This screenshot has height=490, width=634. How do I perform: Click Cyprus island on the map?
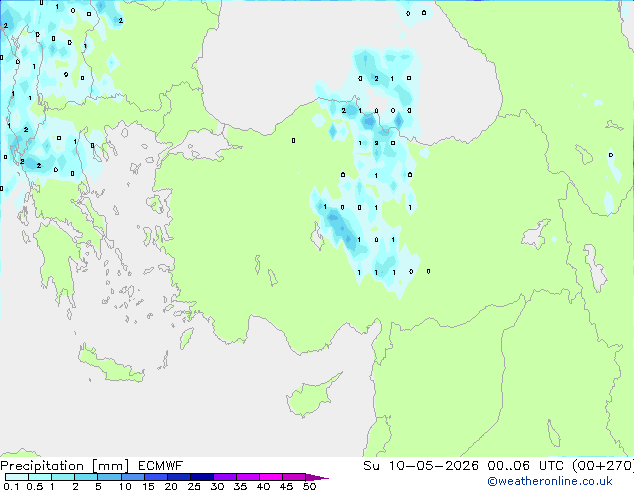(311, 396)
